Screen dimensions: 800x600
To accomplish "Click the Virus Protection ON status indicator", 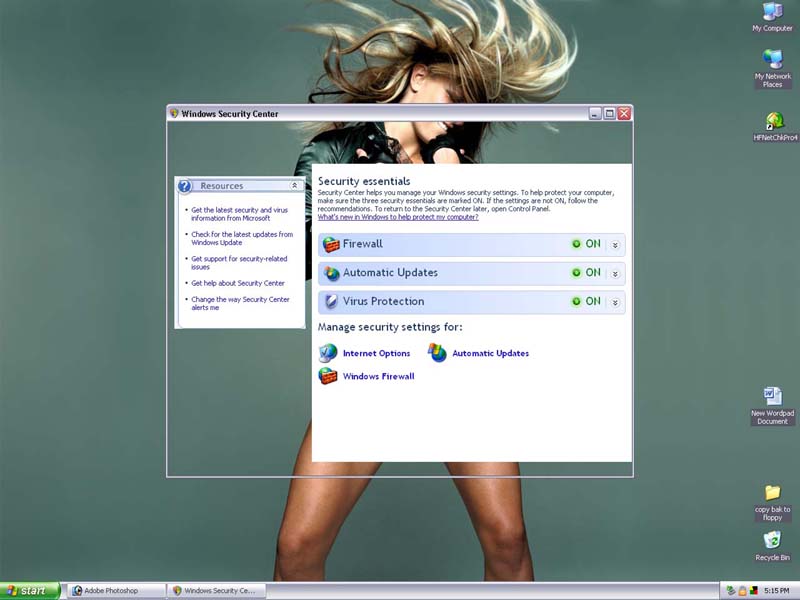I will (586, 301).
